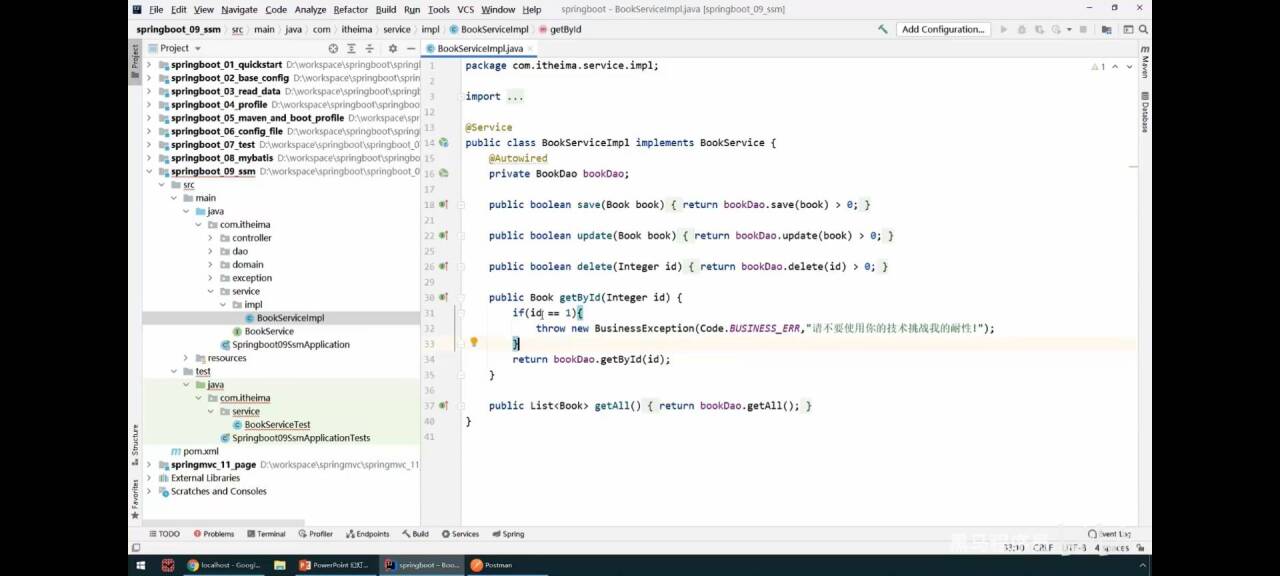
Task: Collapse springboot_09_ssm module
Action: (x=150, y=171)
